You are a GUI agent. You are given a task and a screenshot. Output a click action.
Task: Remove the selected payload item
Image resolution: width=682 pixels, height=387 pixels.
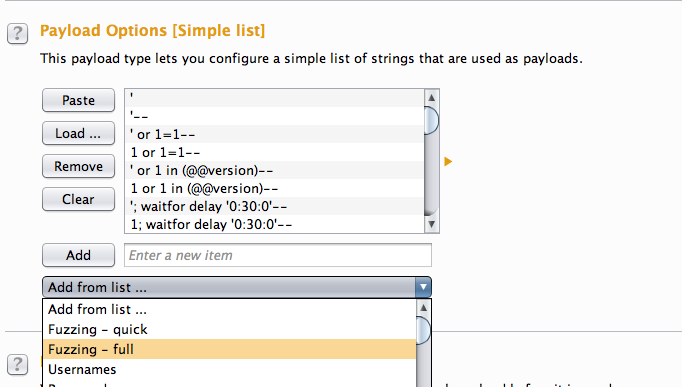pyautogui.click(x=78, y=166)
